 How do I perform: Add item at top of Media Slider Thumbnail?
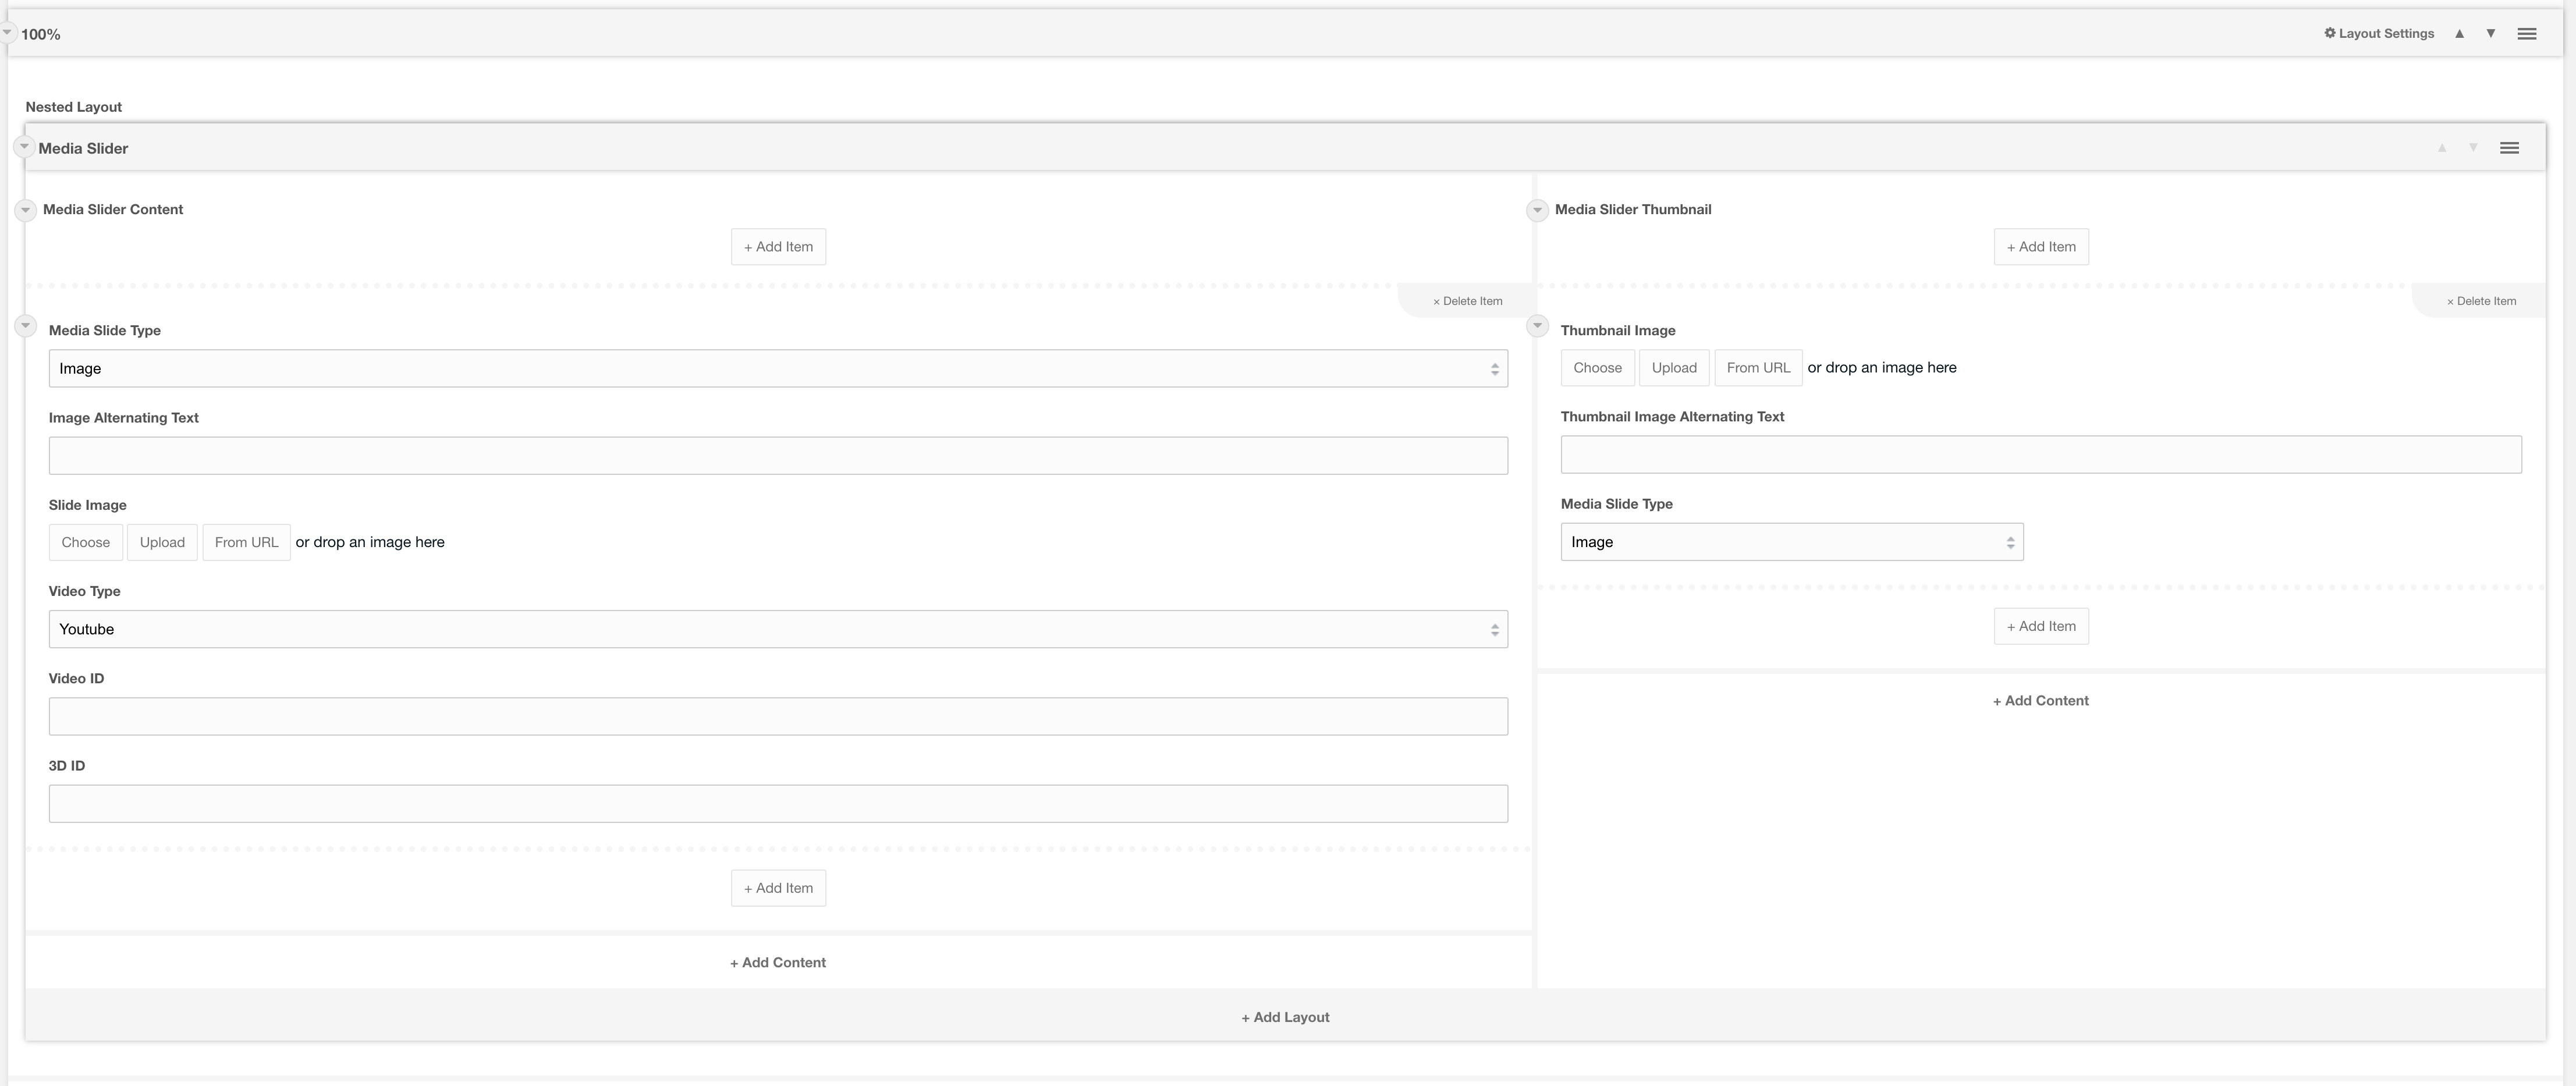click(x=2041, y=247)
